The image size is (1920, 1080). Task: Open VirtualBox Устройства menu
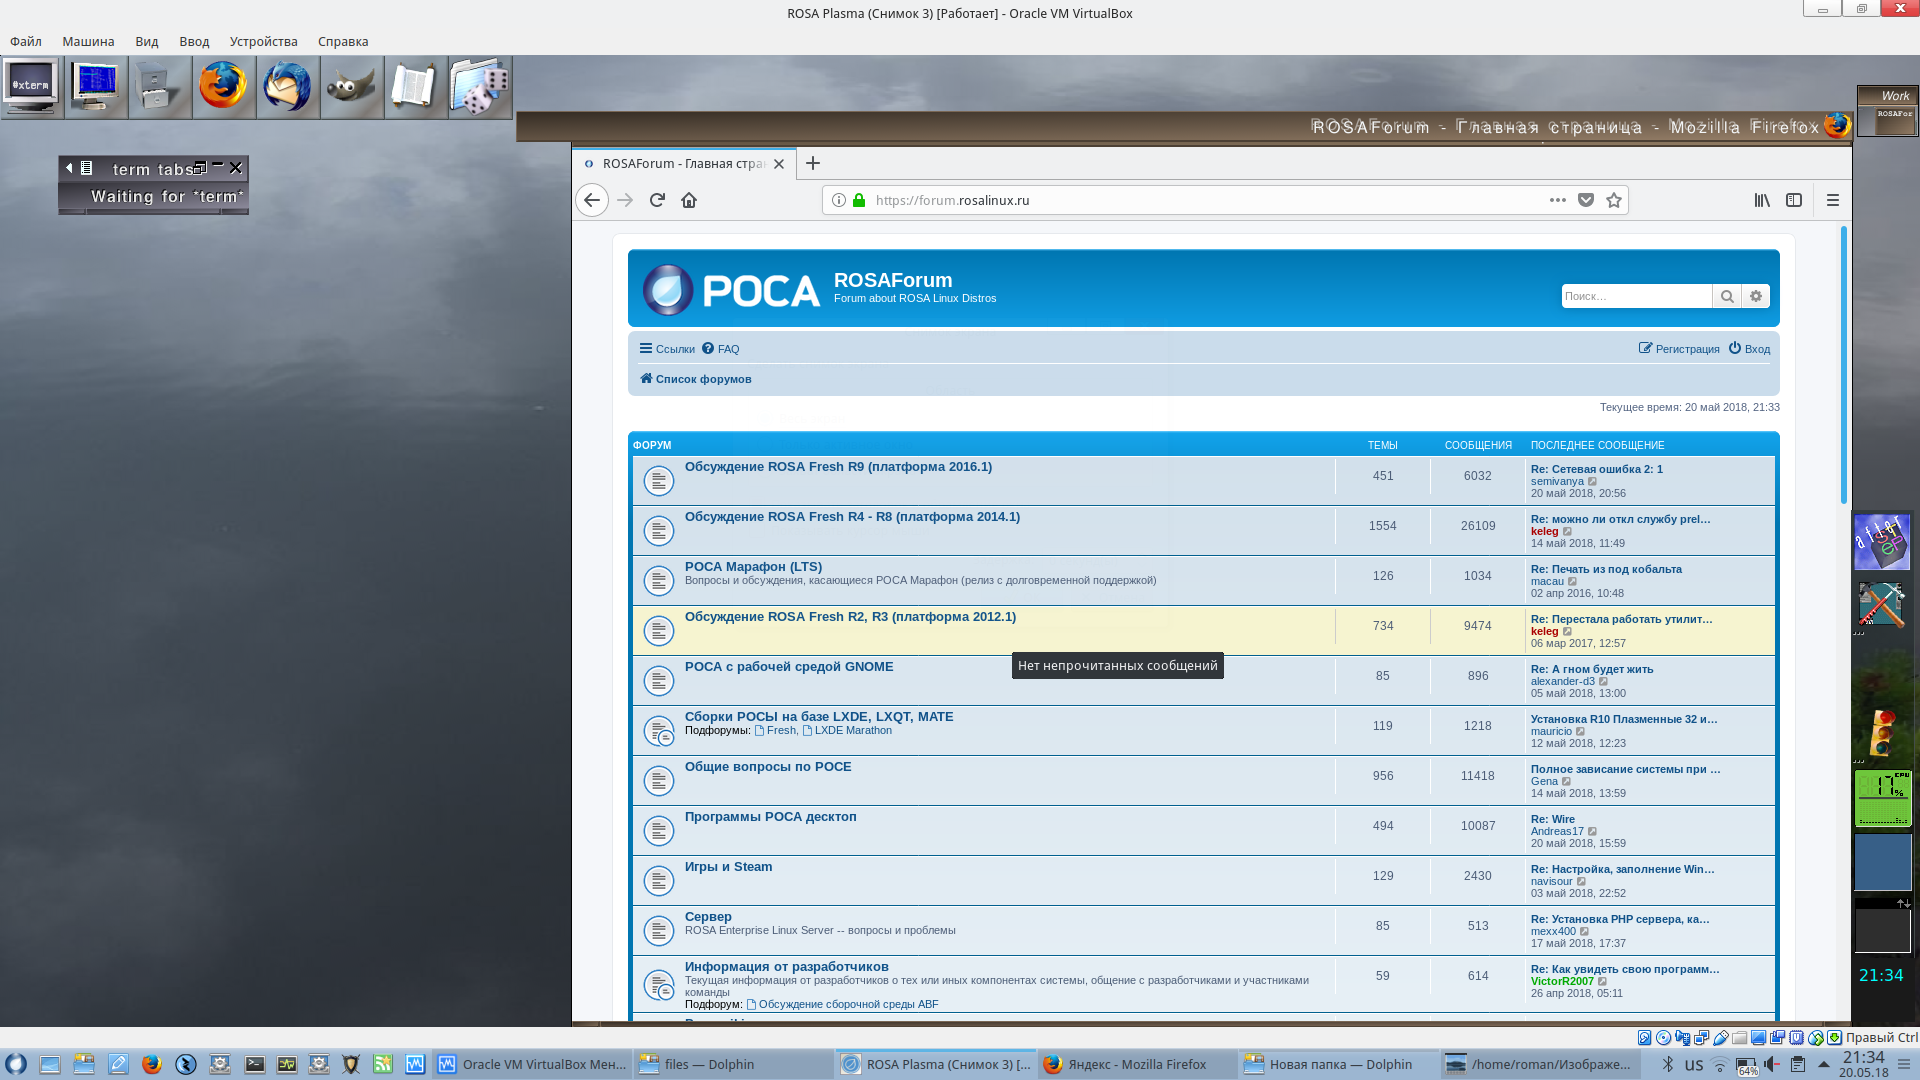coord(263,41)
